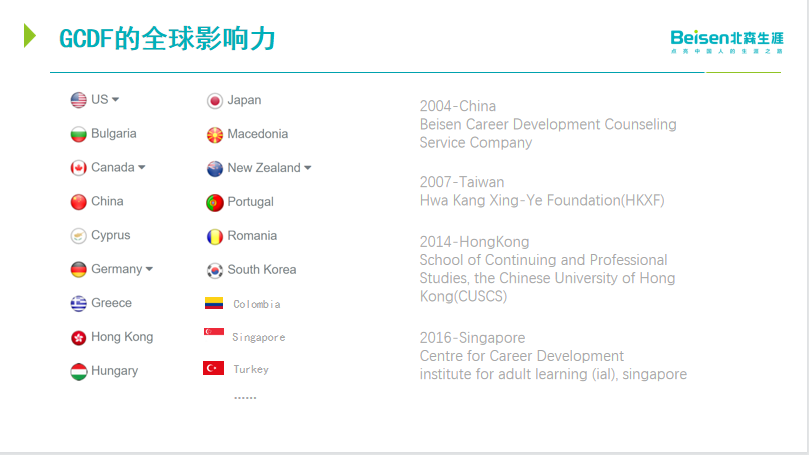
Task: Click the South Korea flag icon
Action: [x=215, y=270]
